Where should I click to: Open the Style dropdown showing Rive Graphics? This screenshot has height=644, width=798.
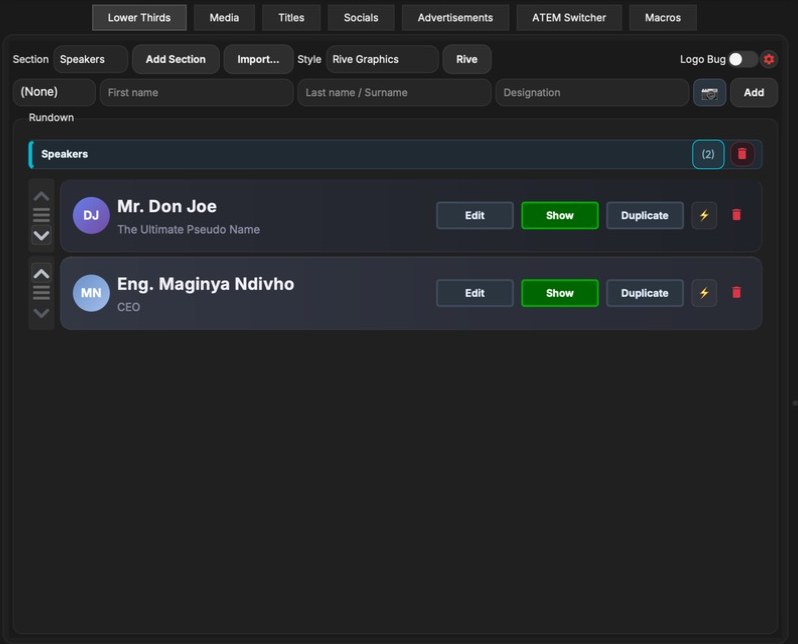(x=382, y=60)
